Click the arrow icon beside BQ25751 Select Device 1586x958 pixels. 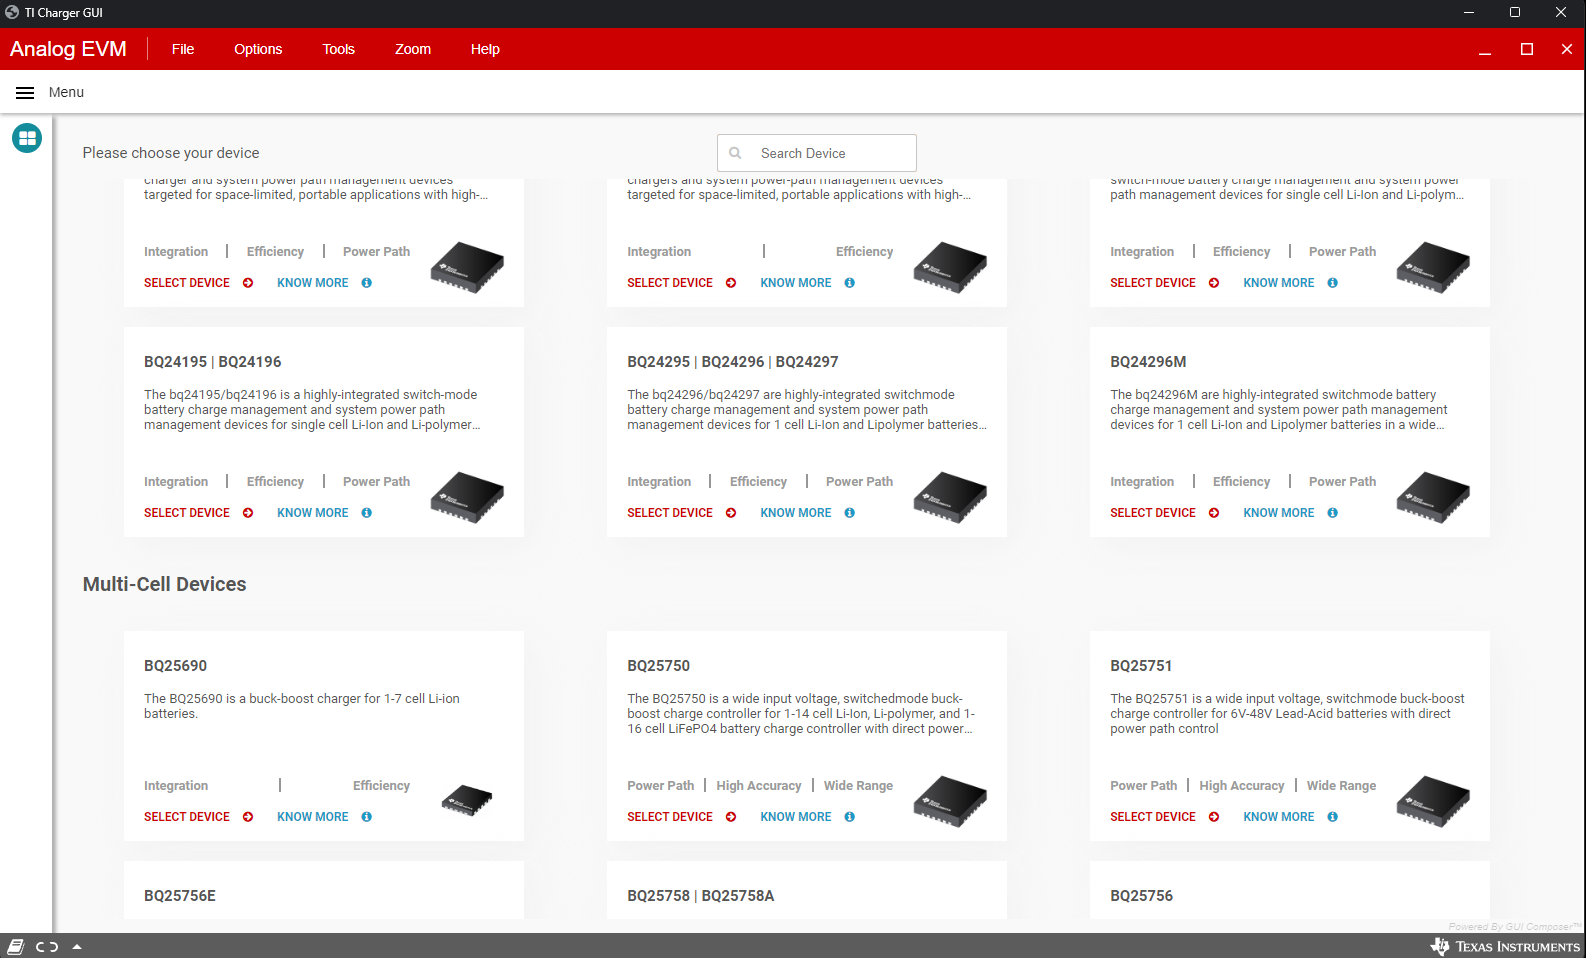point(1214,817)
